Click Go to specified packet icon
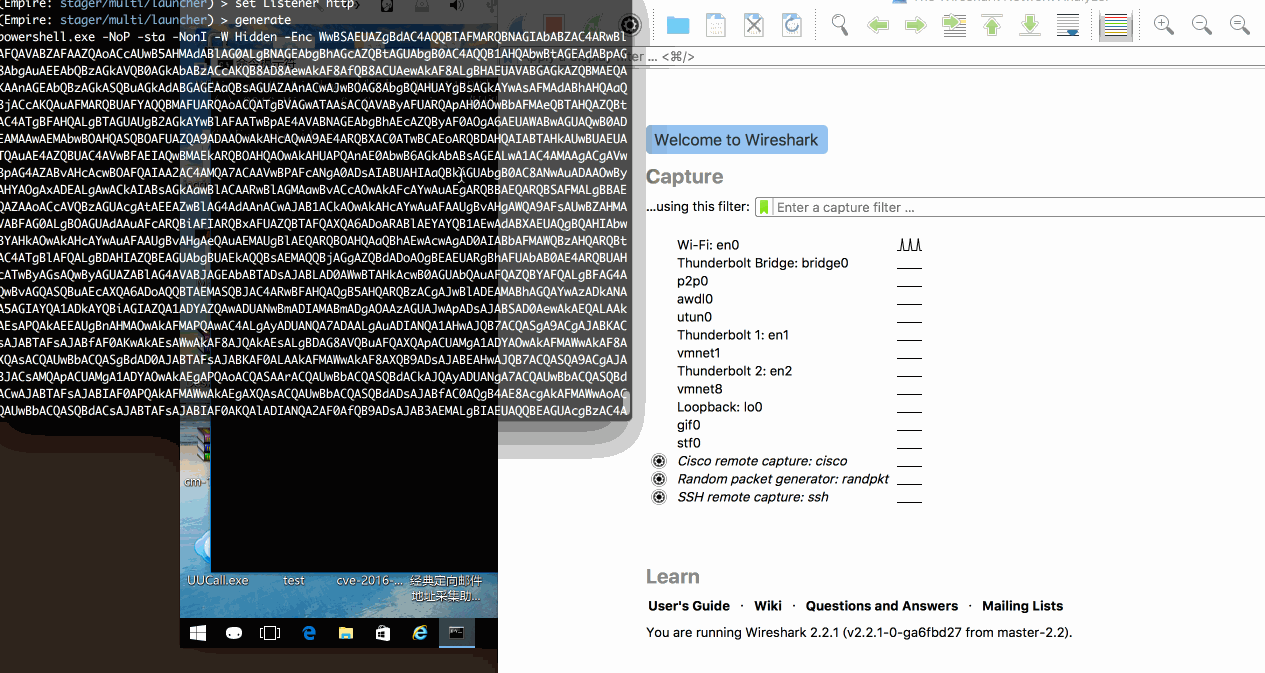Viewport: 1265px width, 673px height. click(x=954, y=25)
